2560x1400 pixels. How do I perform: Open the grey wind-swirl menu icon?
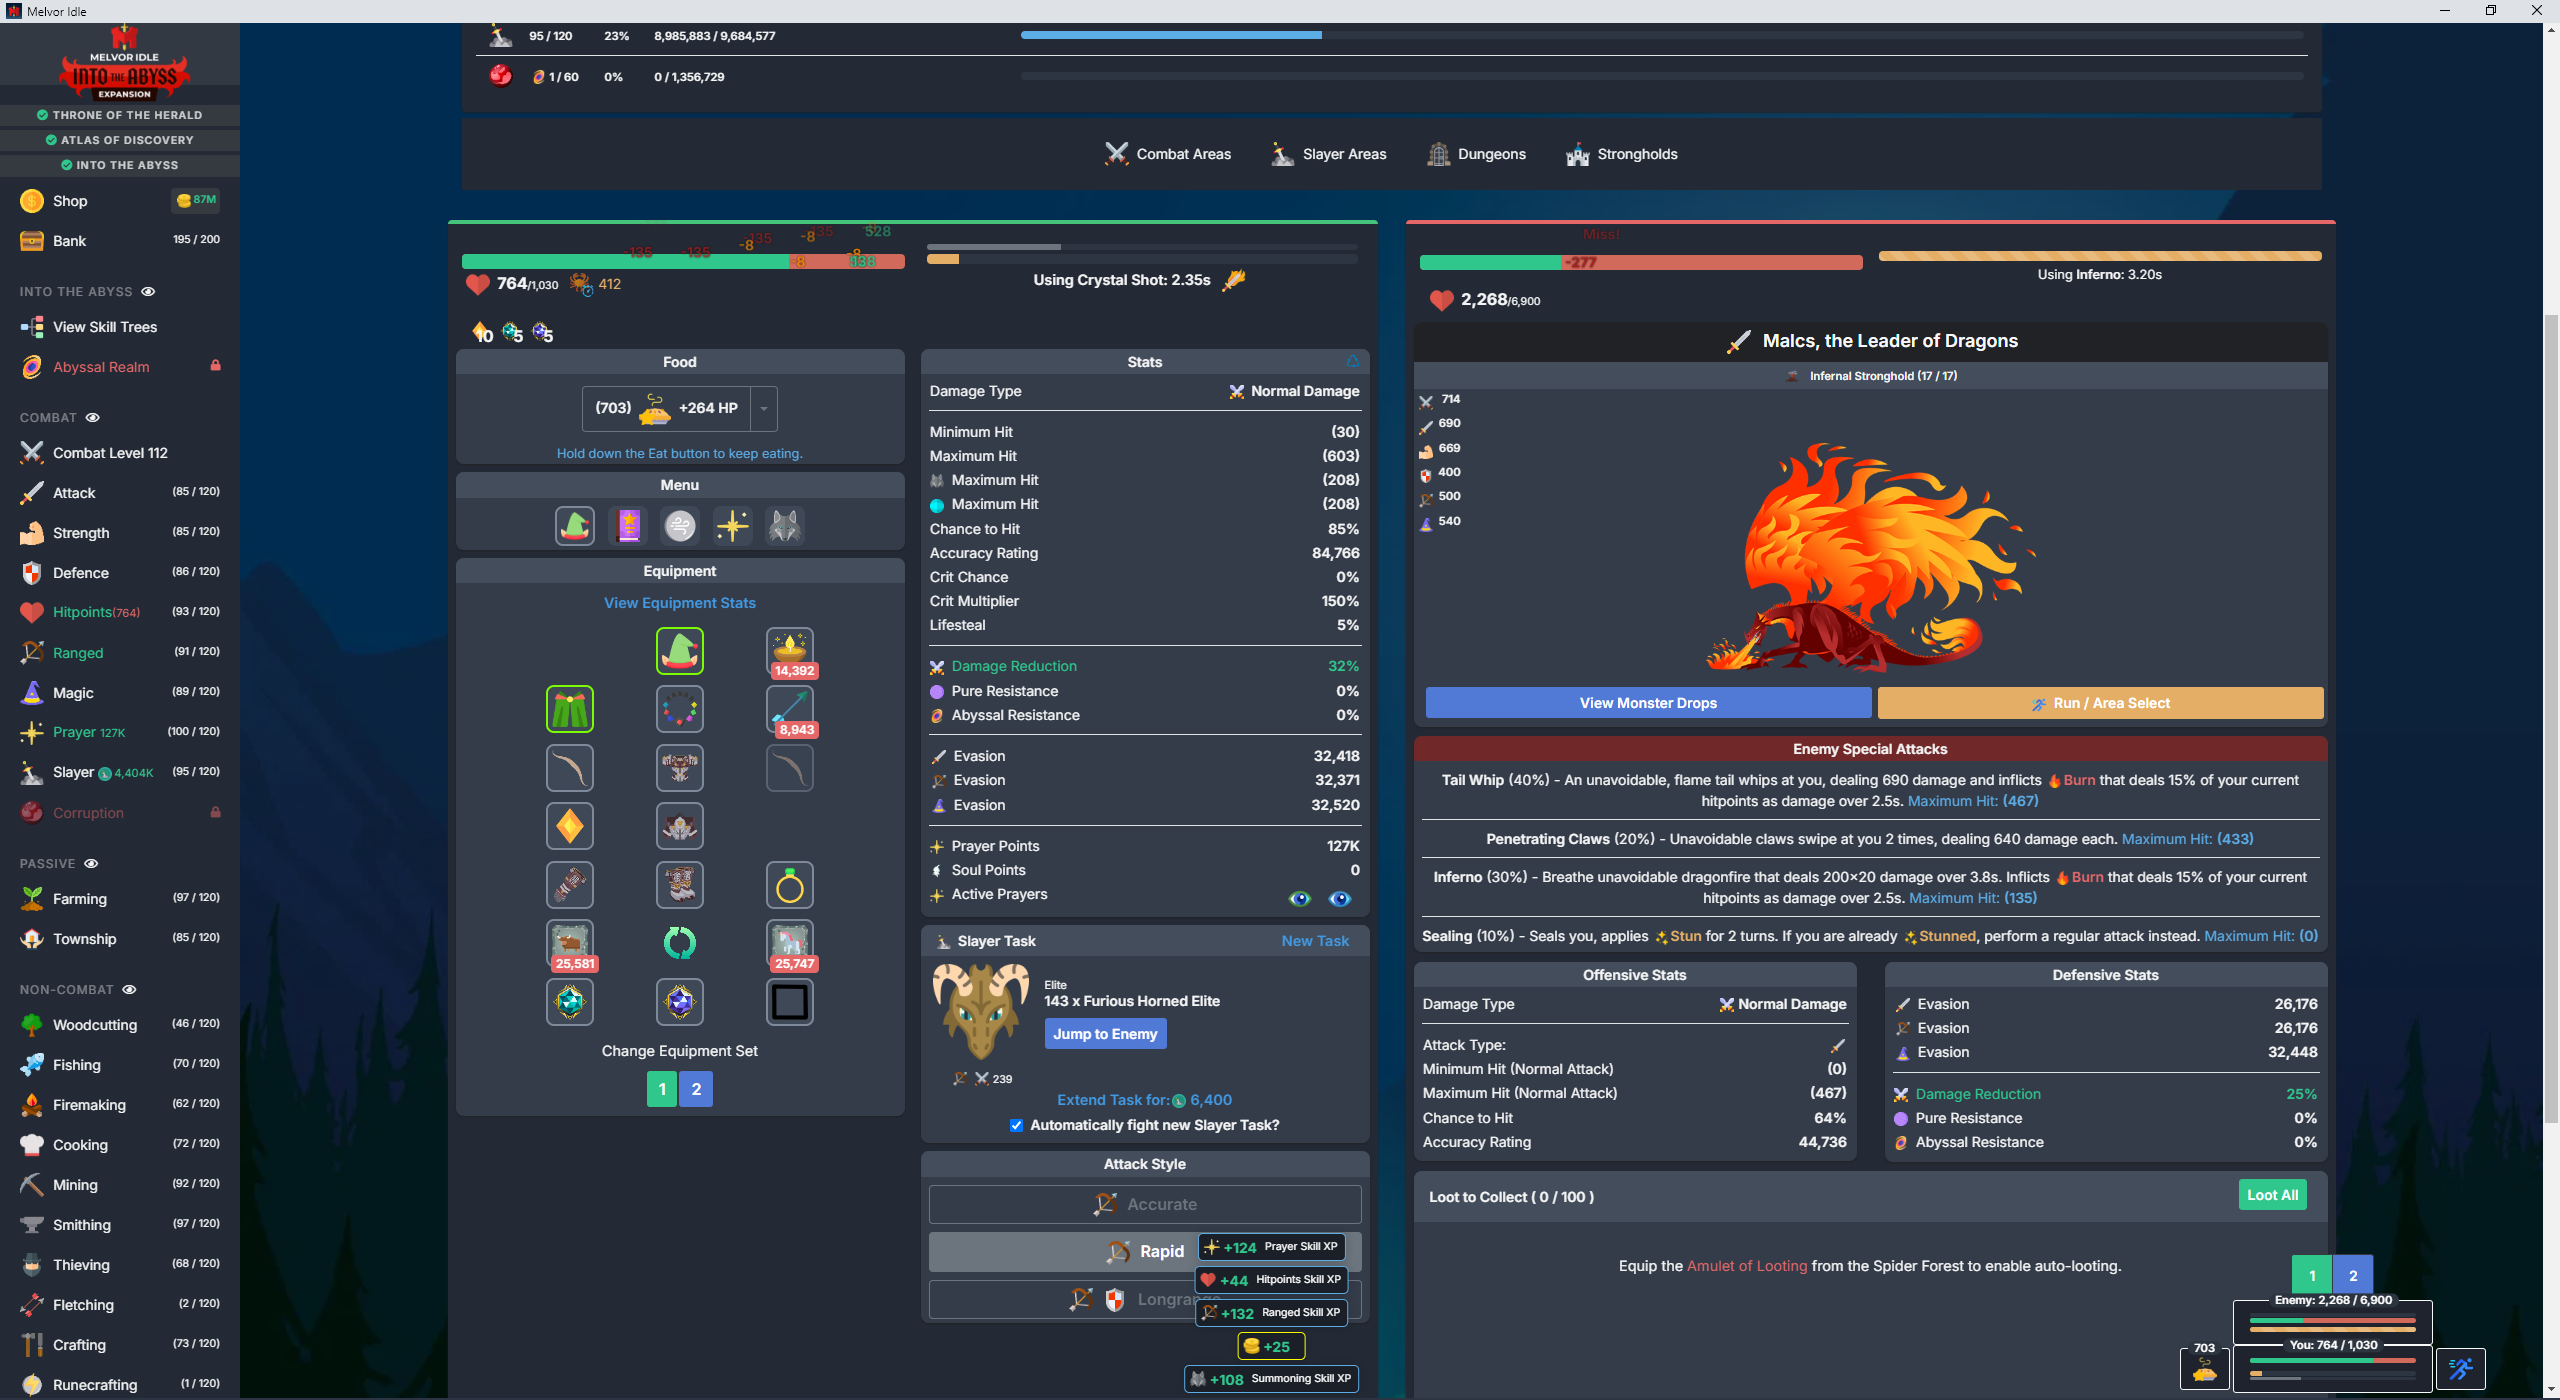tap(680, 525)
